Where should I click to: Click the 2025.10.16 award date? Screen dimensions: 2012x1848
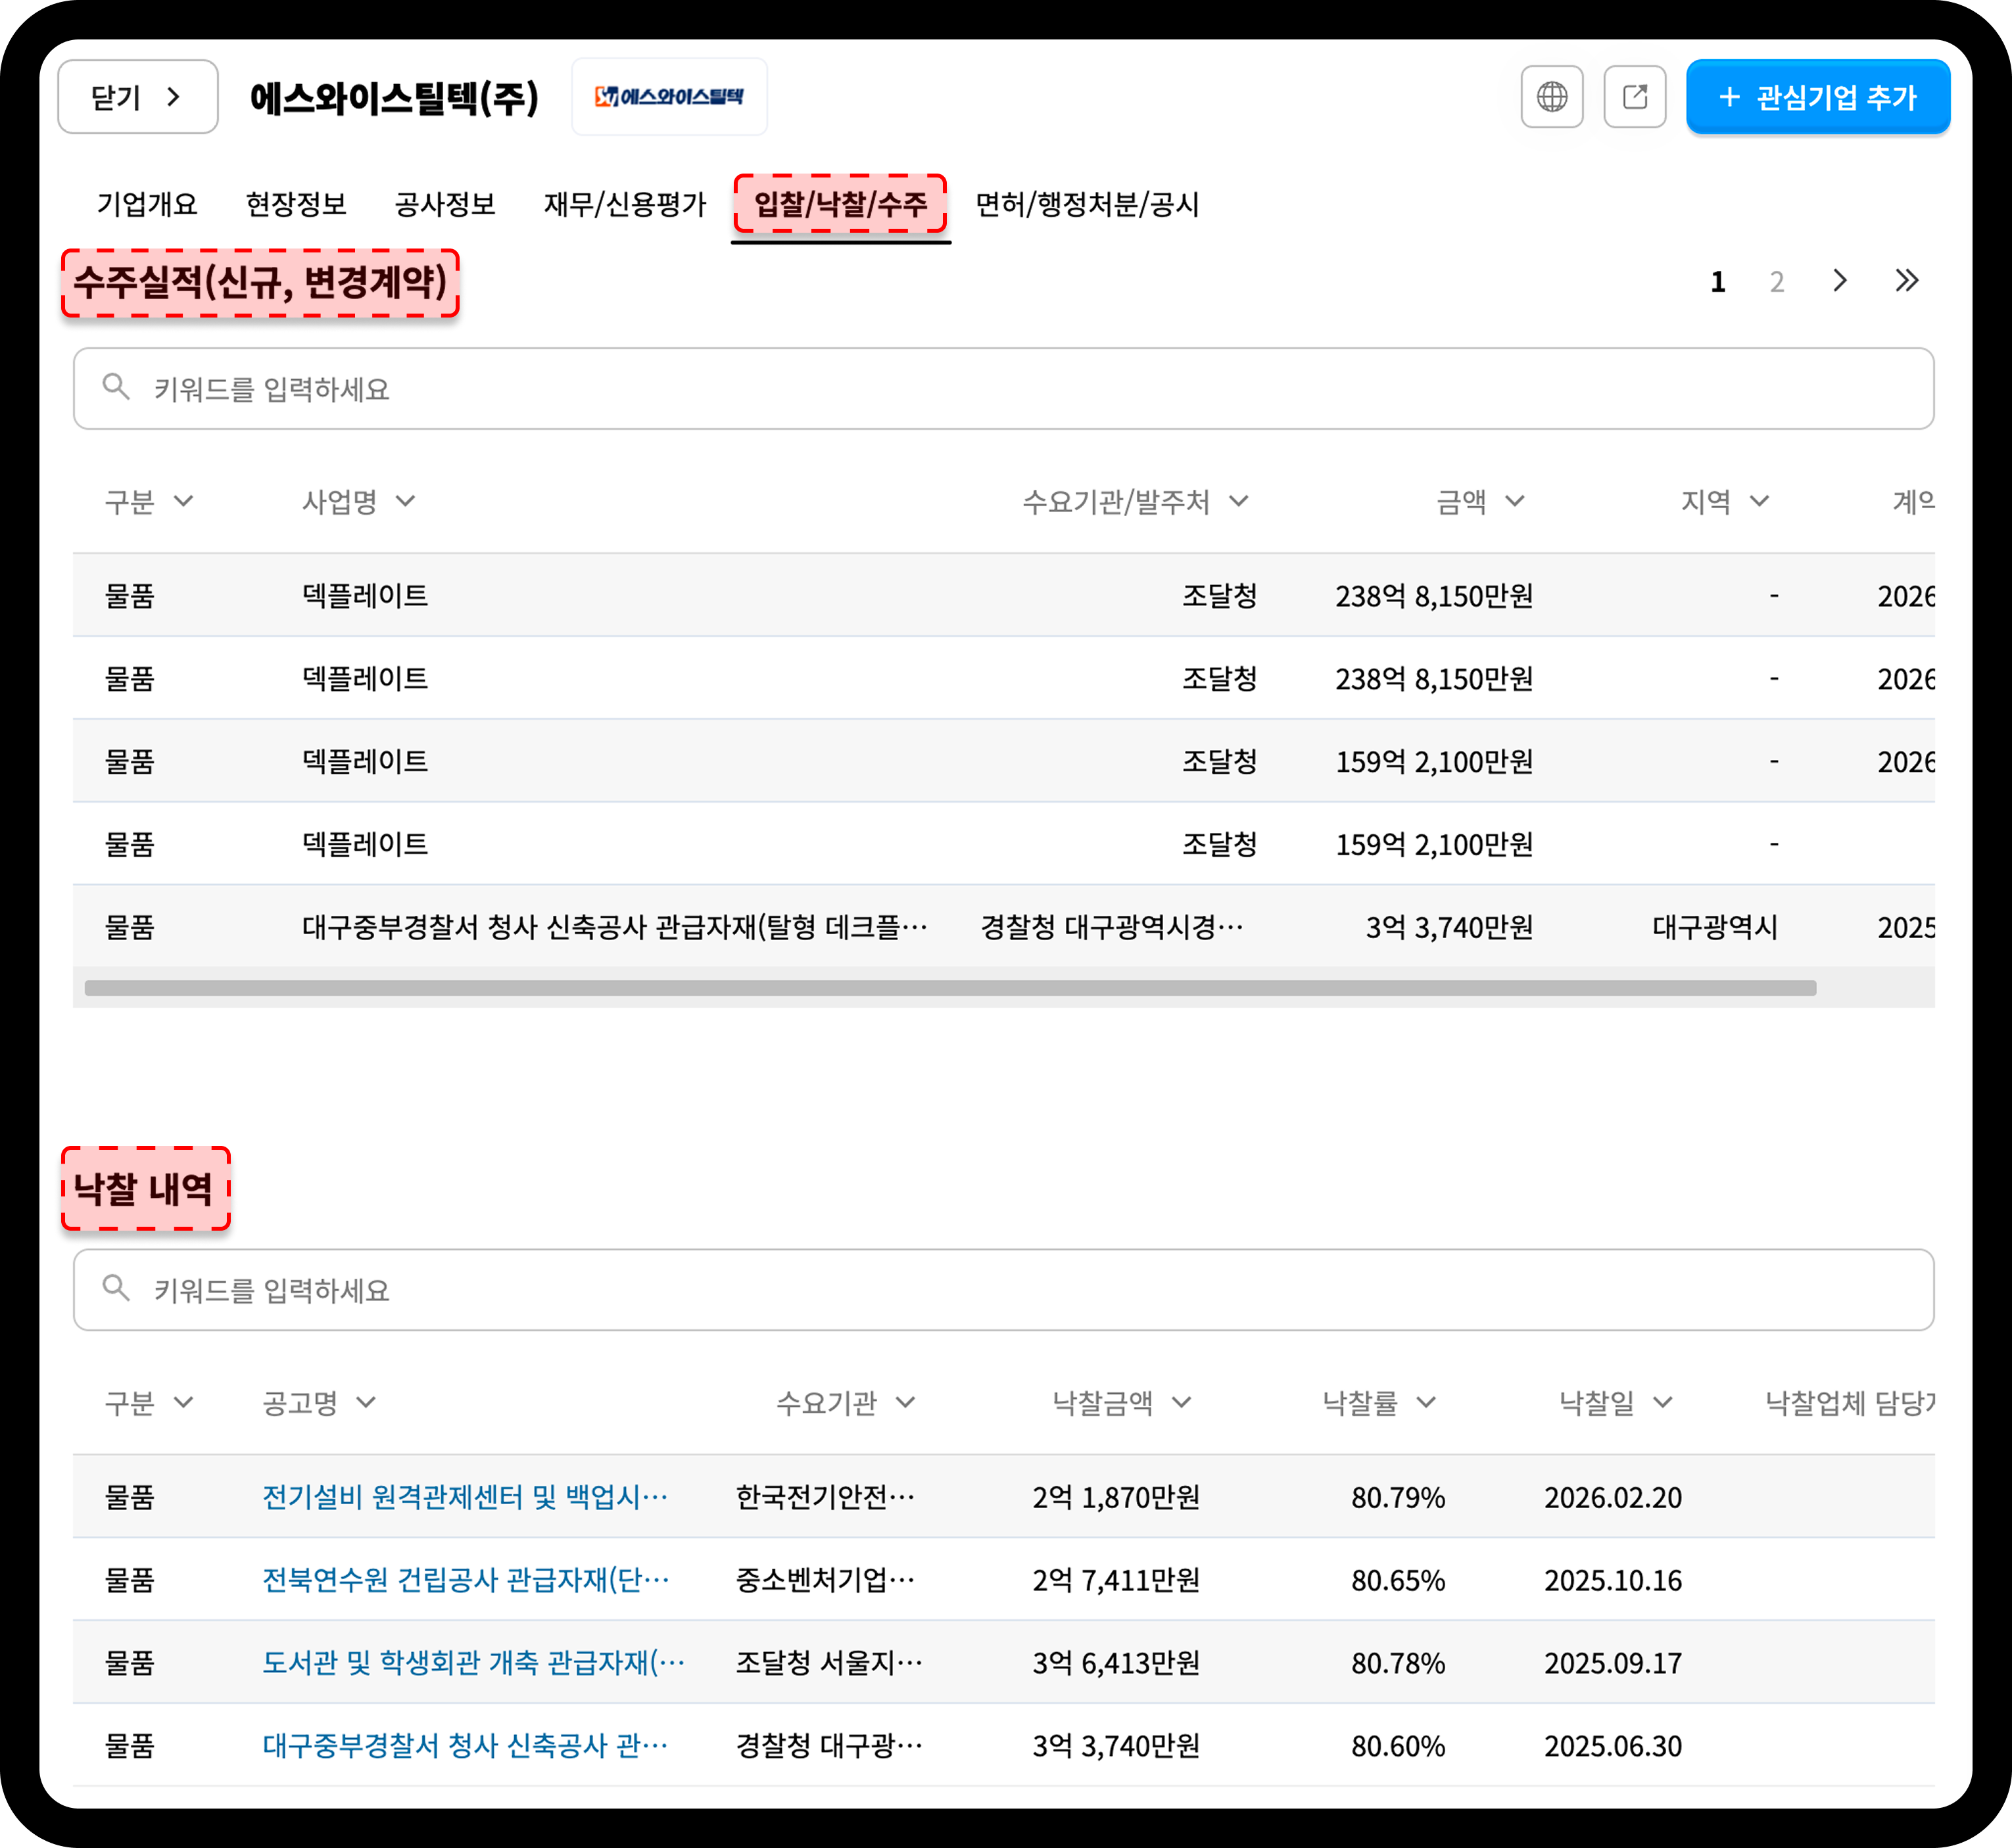click(1613, 1580)
